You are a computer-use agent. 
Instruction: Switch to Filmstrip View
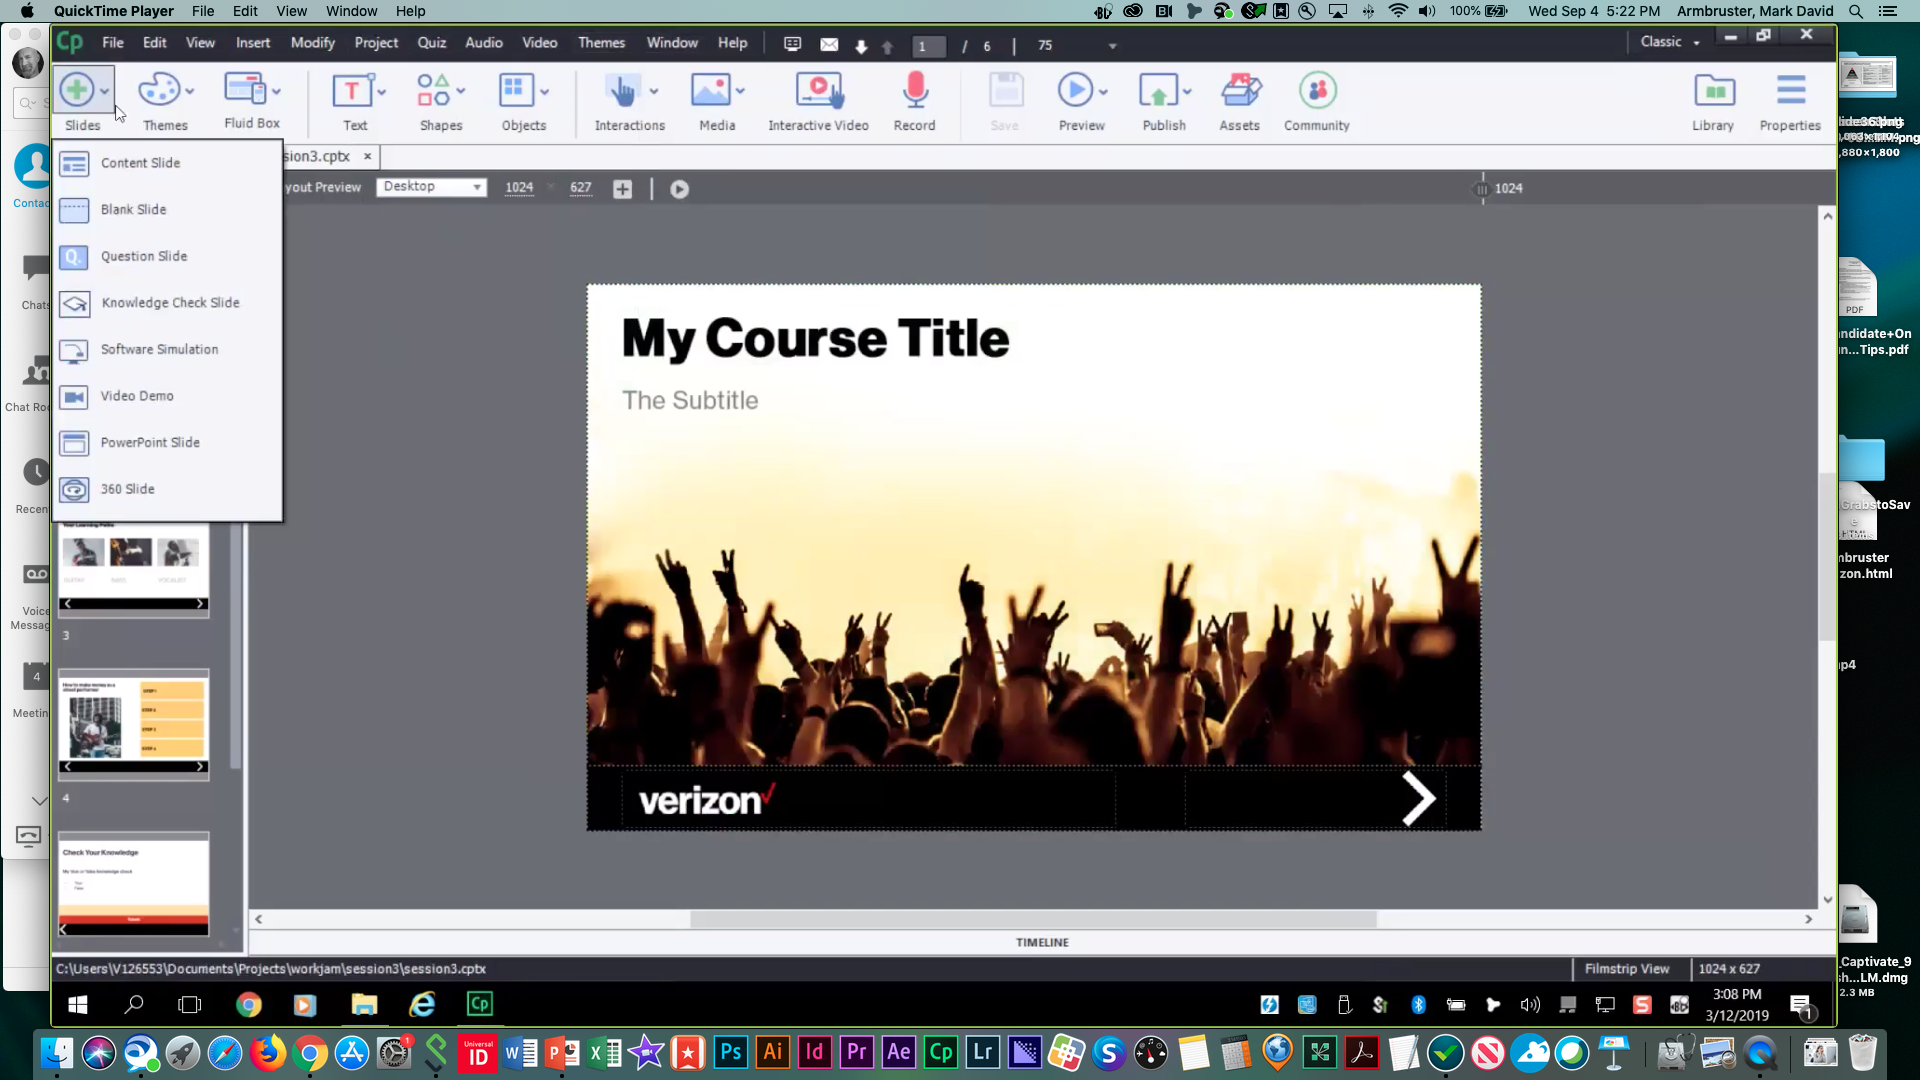pyautogui.click(x=1627, y=969)
